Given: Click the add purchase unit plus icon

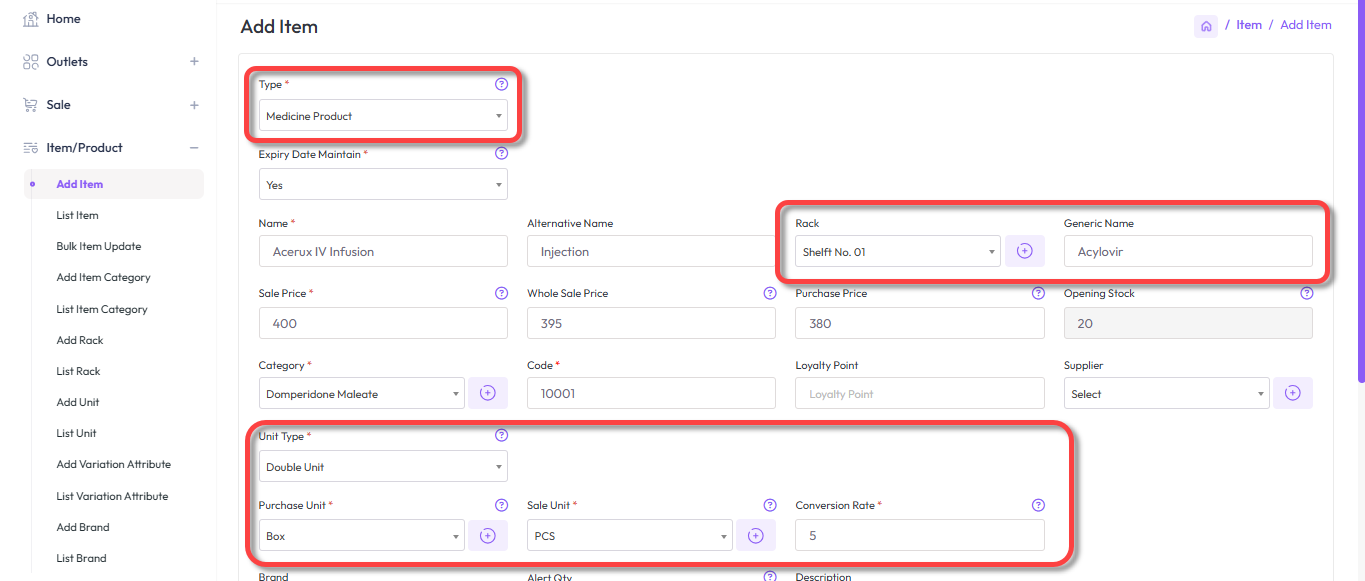Looking at the screenshot, I should [488, 536].
